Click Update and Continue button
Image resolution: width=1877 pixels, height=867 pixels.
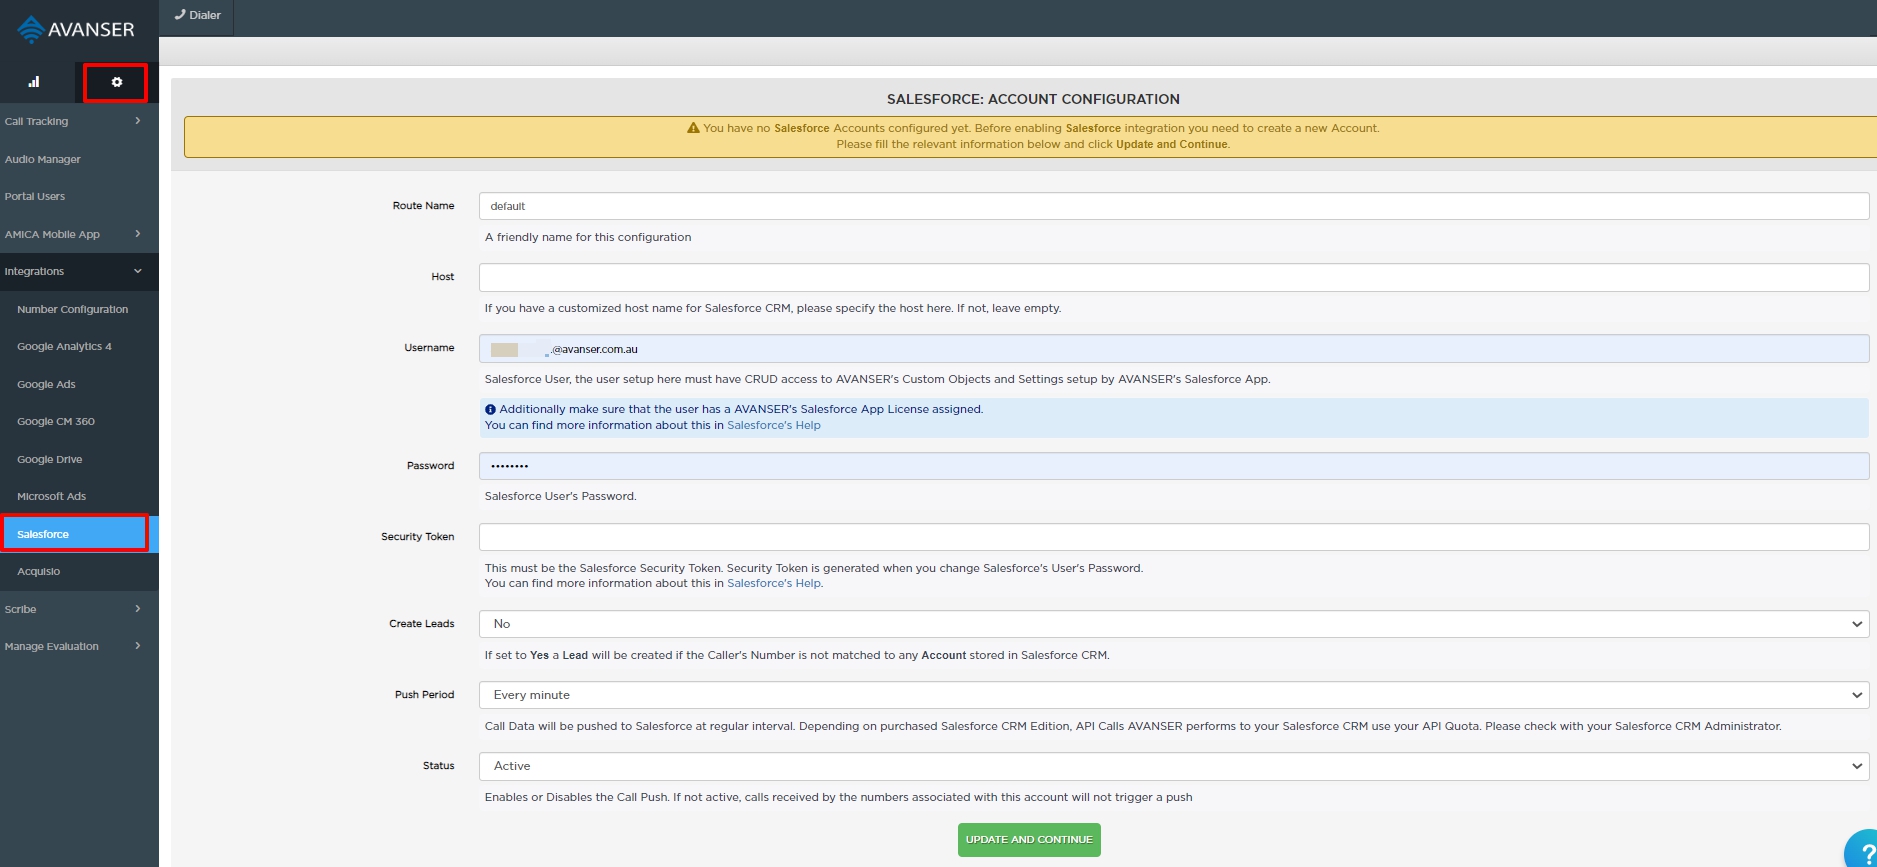pyautogui.click(x=1029, y=840)
